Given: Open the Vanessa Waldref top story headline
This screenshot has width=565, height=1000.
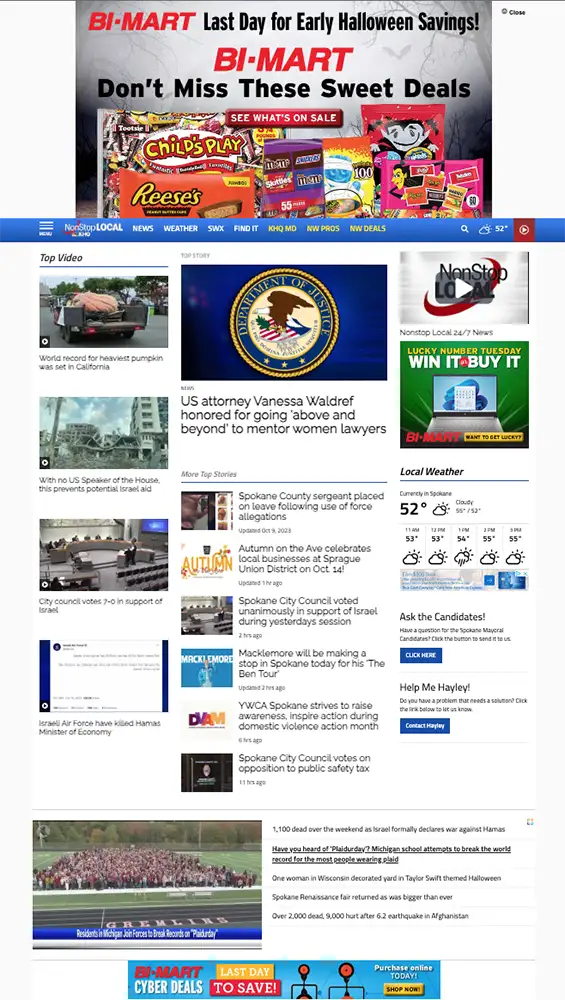Looking at the screenshot, I should 283,415.
